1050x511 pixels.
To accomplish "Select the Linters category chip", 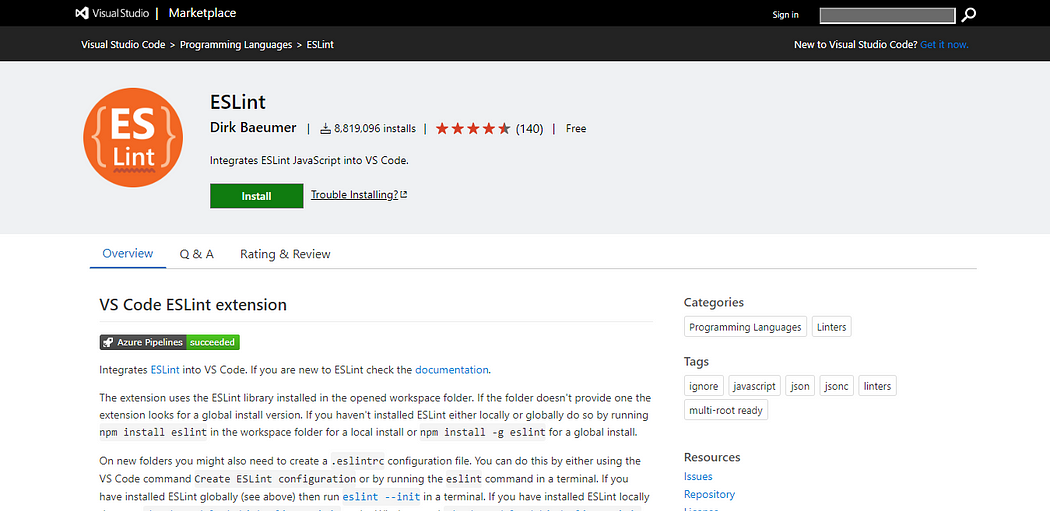I will coord(832,327).
